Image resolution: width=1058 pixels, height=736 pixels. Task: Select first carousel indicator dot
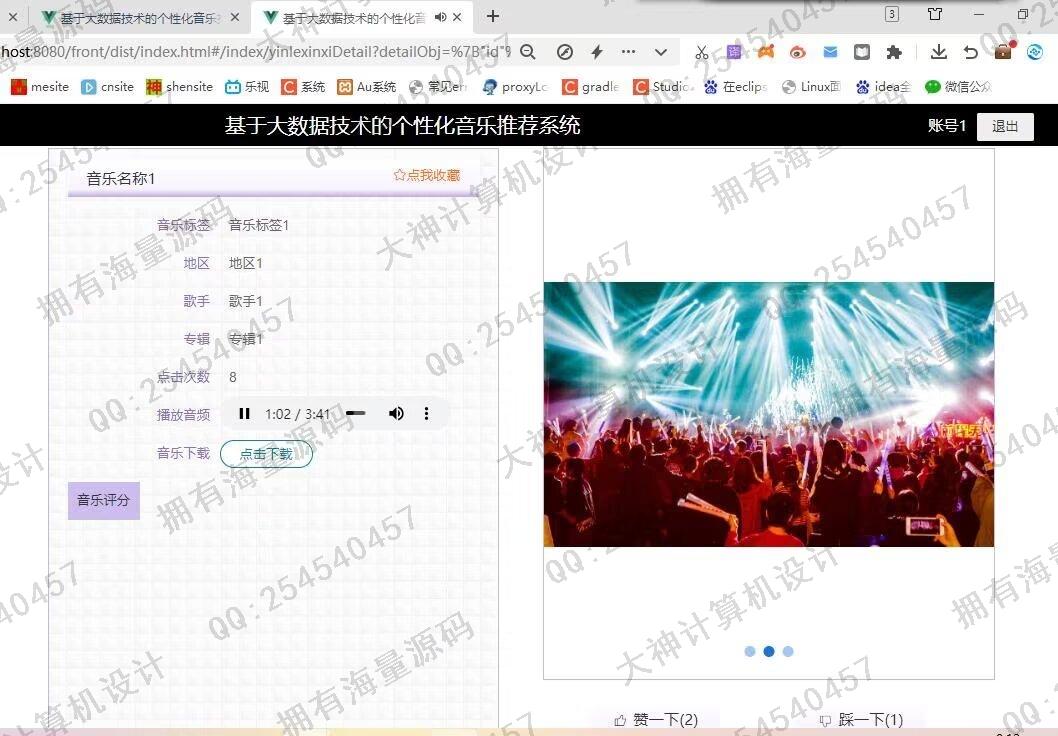(750, 651)
